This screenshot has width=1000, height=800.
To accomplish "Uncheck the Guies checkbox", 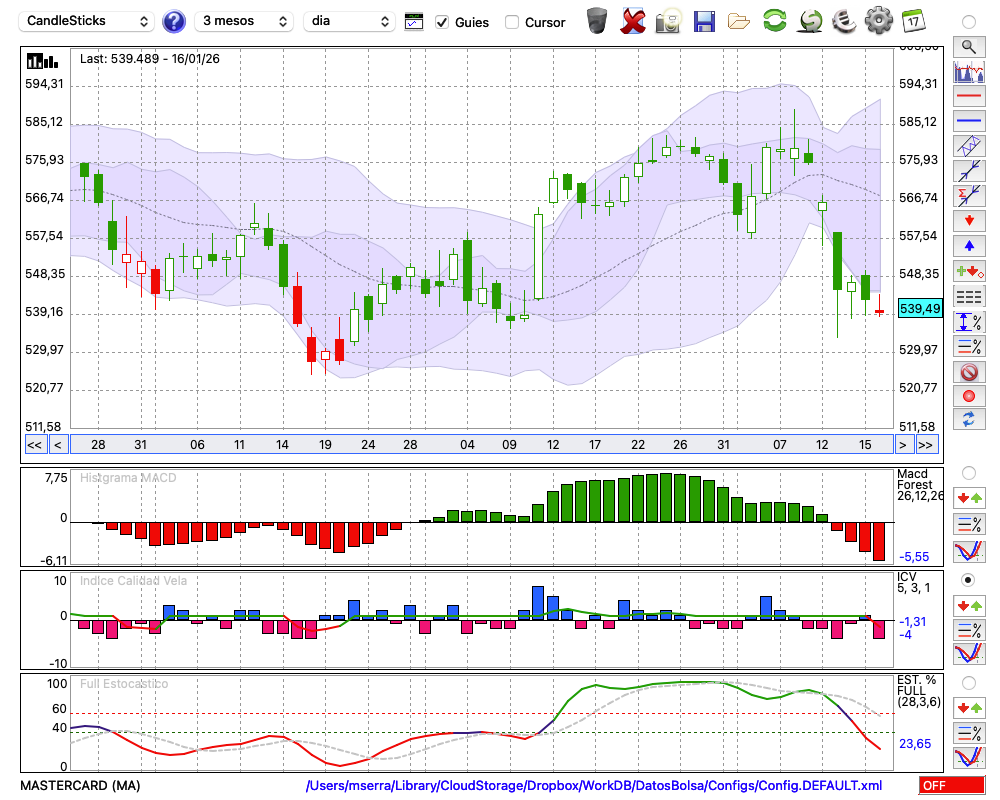I will (x=442, y=22).
